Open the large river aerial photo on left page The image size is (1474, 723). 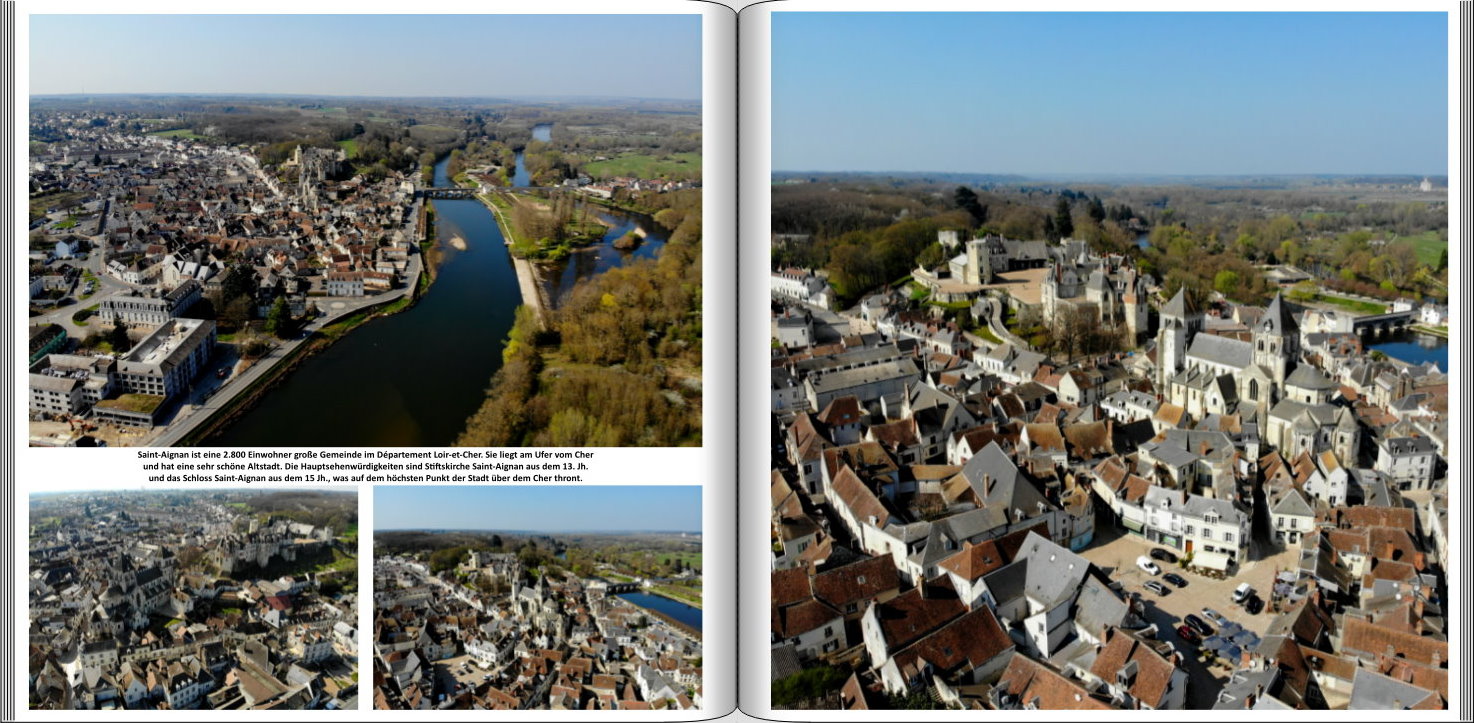[x=365, y=230]
